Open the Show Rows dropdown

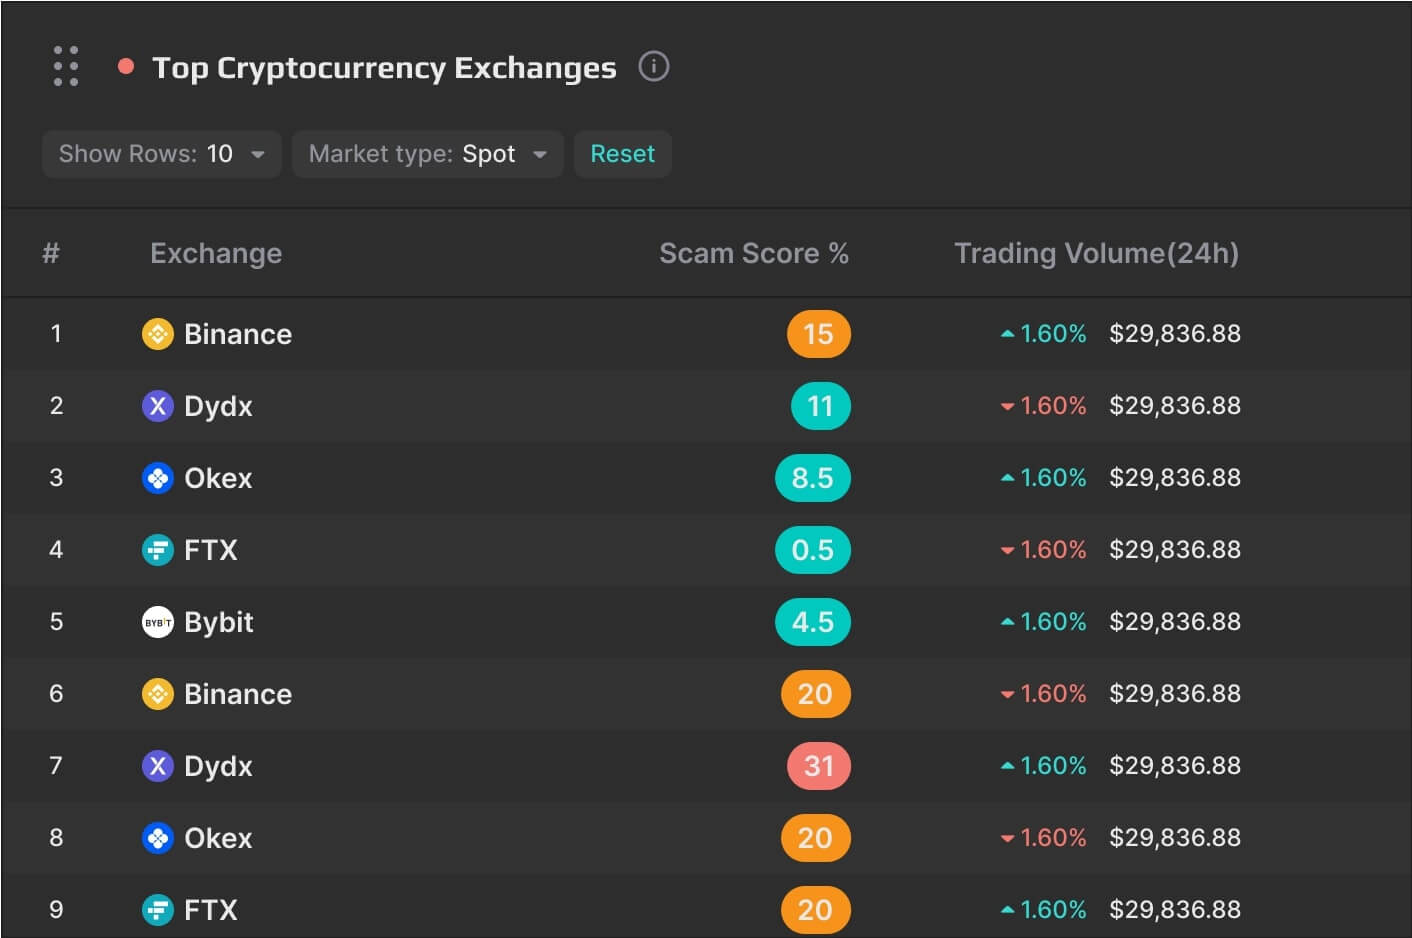[x=161, y=154]
